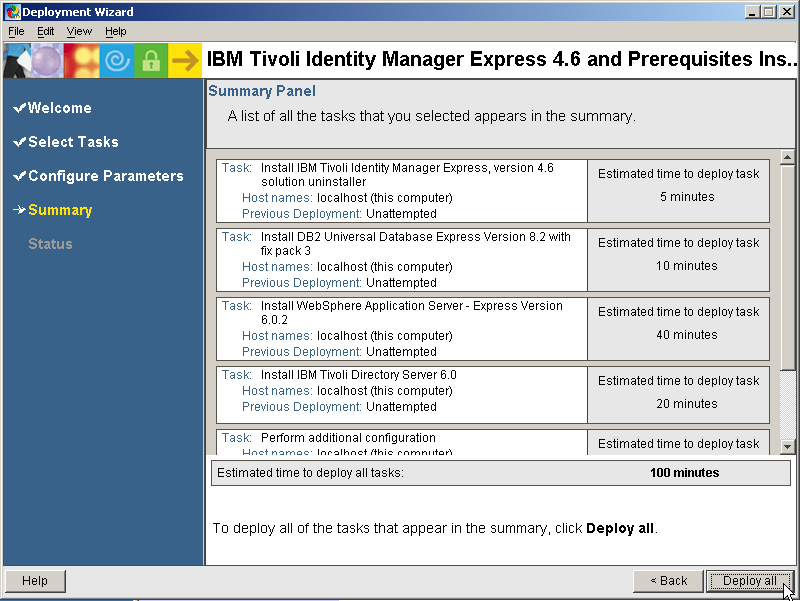
Task: Click the Tivoli Identity Manager Express task text
Action: click(x=407, y=174)
